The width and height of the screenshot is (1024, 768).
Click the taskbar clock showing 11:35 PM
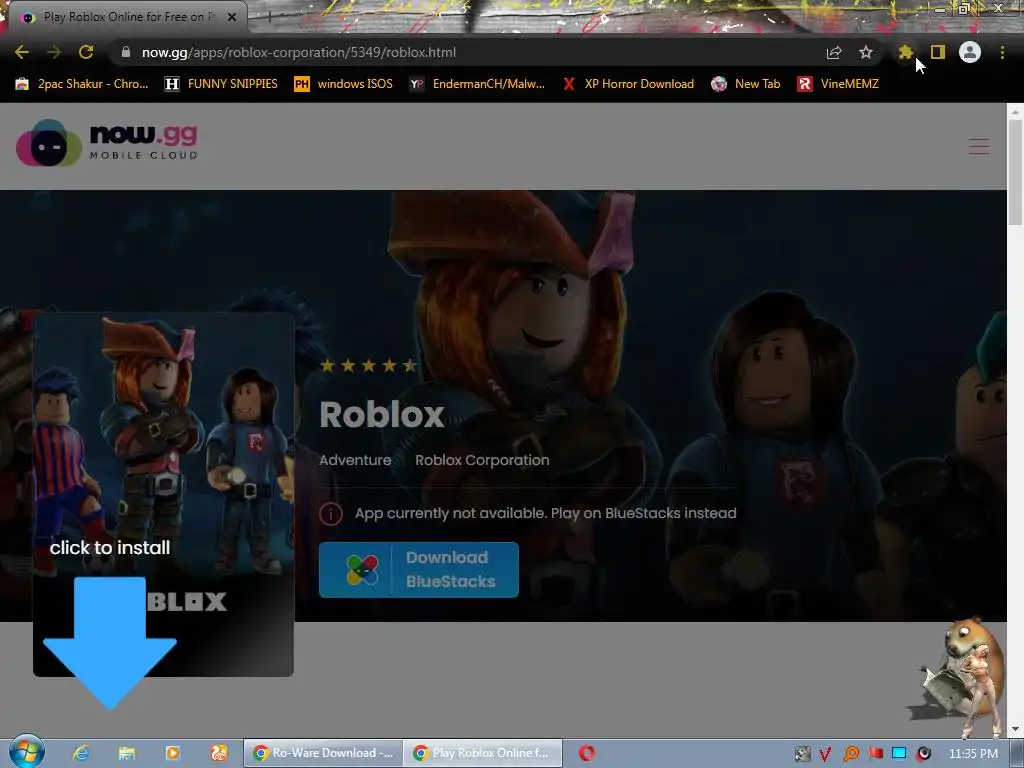[x=973, y=754]
